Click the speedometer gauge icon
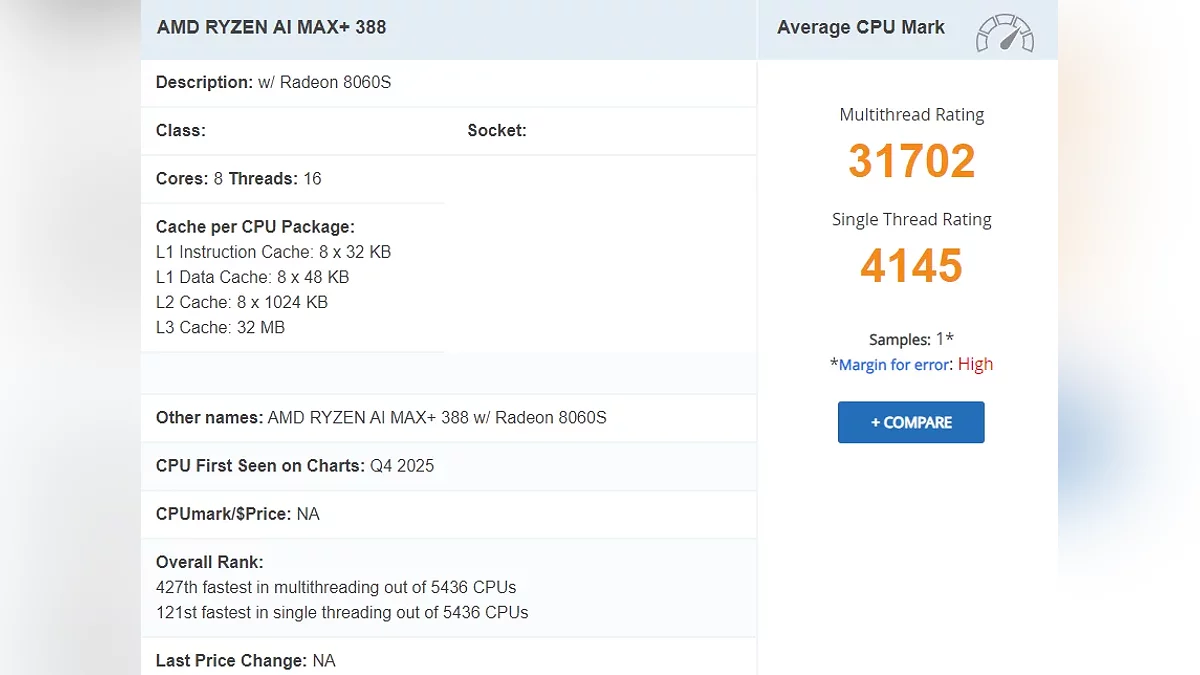Image resolution: width=1200 pixels, height=675 pixels. (x=1004, y=33)
